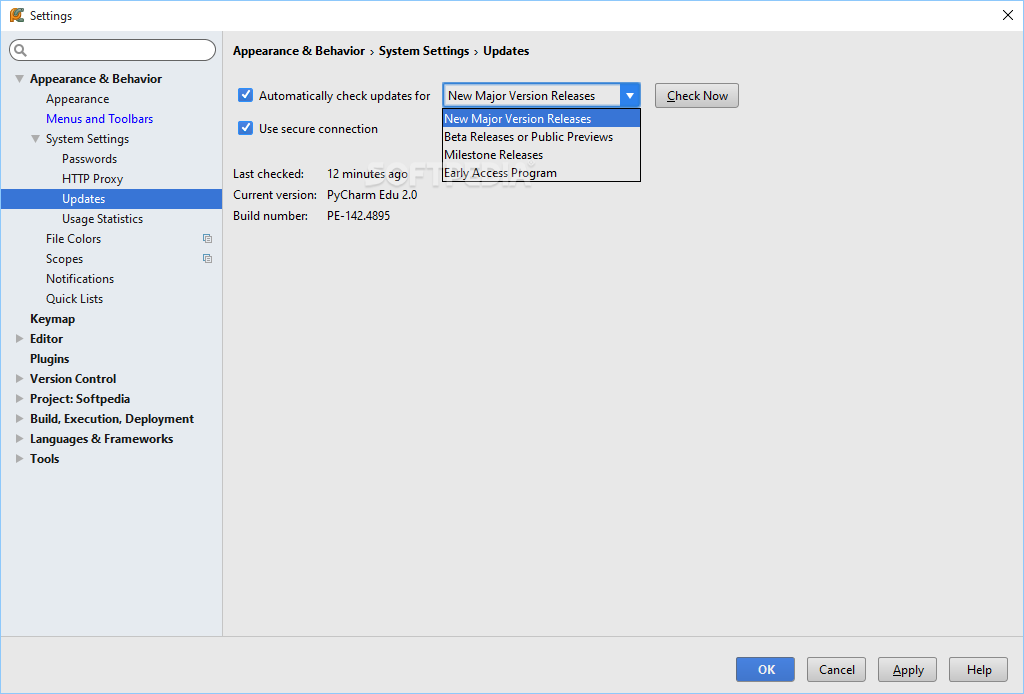This screenshot has width=1024, height=694.
Task: Click the search magnifier icon in settings
Action: coord(20,50)
